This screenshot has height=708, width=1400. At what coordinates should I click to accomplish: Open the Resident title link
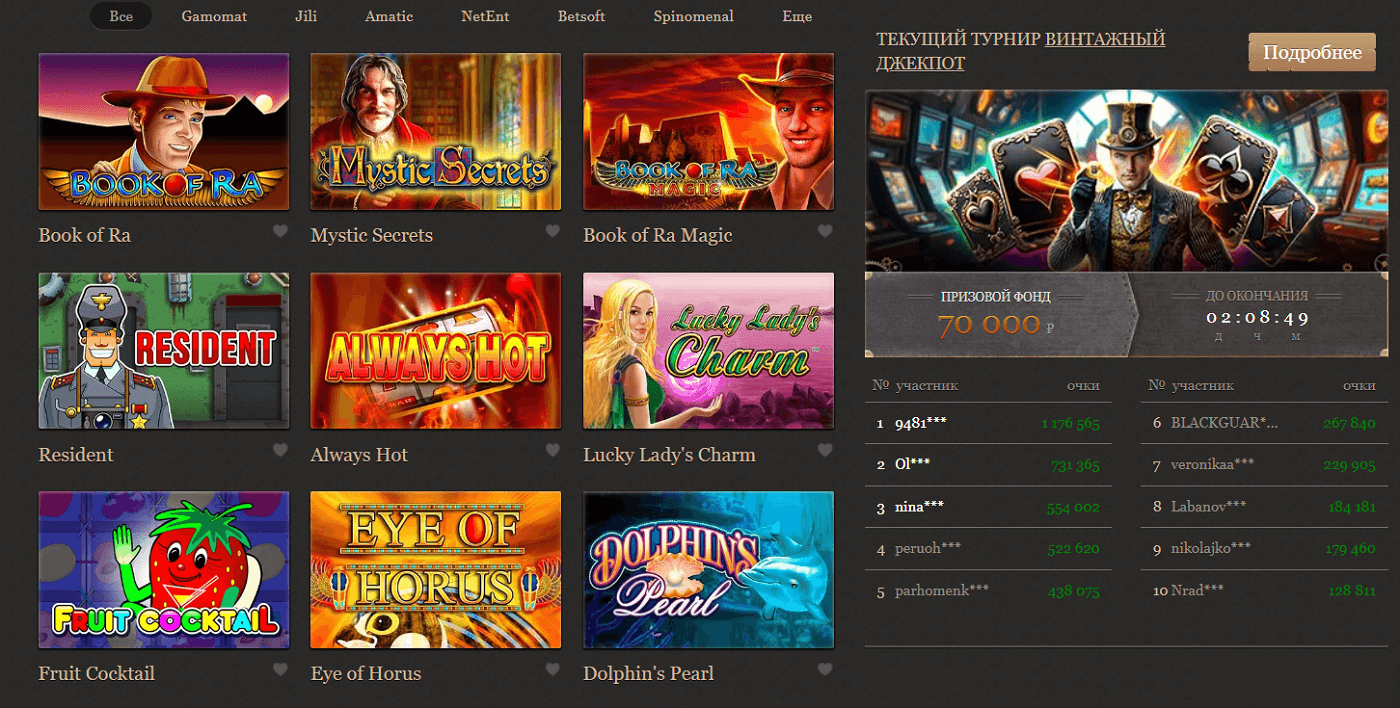[x=76, y=454]
